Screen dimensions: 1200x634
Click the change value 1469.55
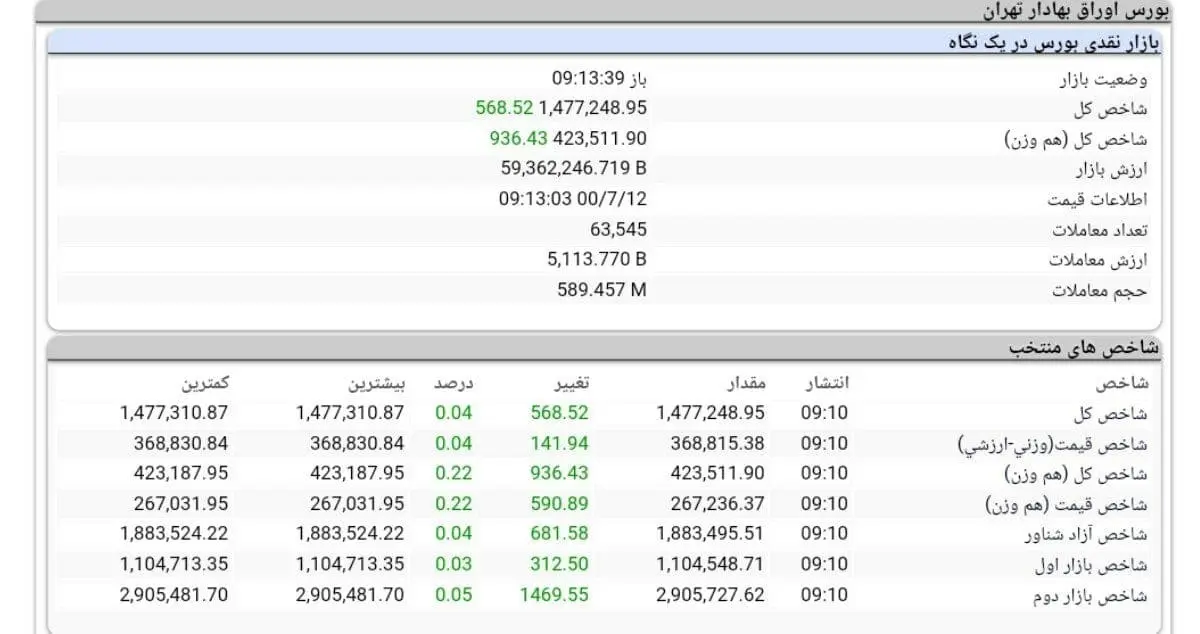[x=554, y=594]
